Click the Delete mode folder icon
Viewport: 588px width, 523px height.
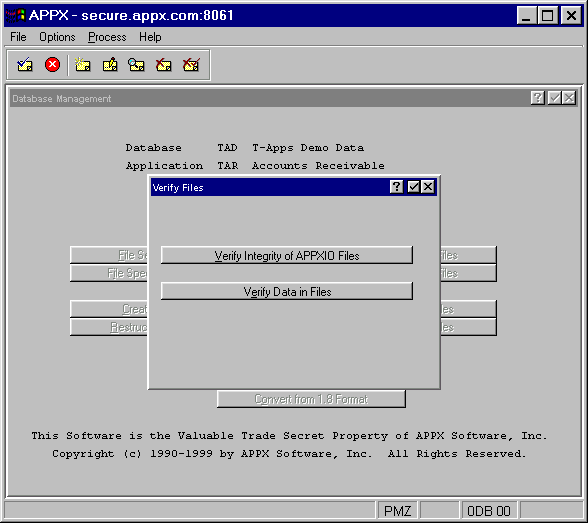164,65
